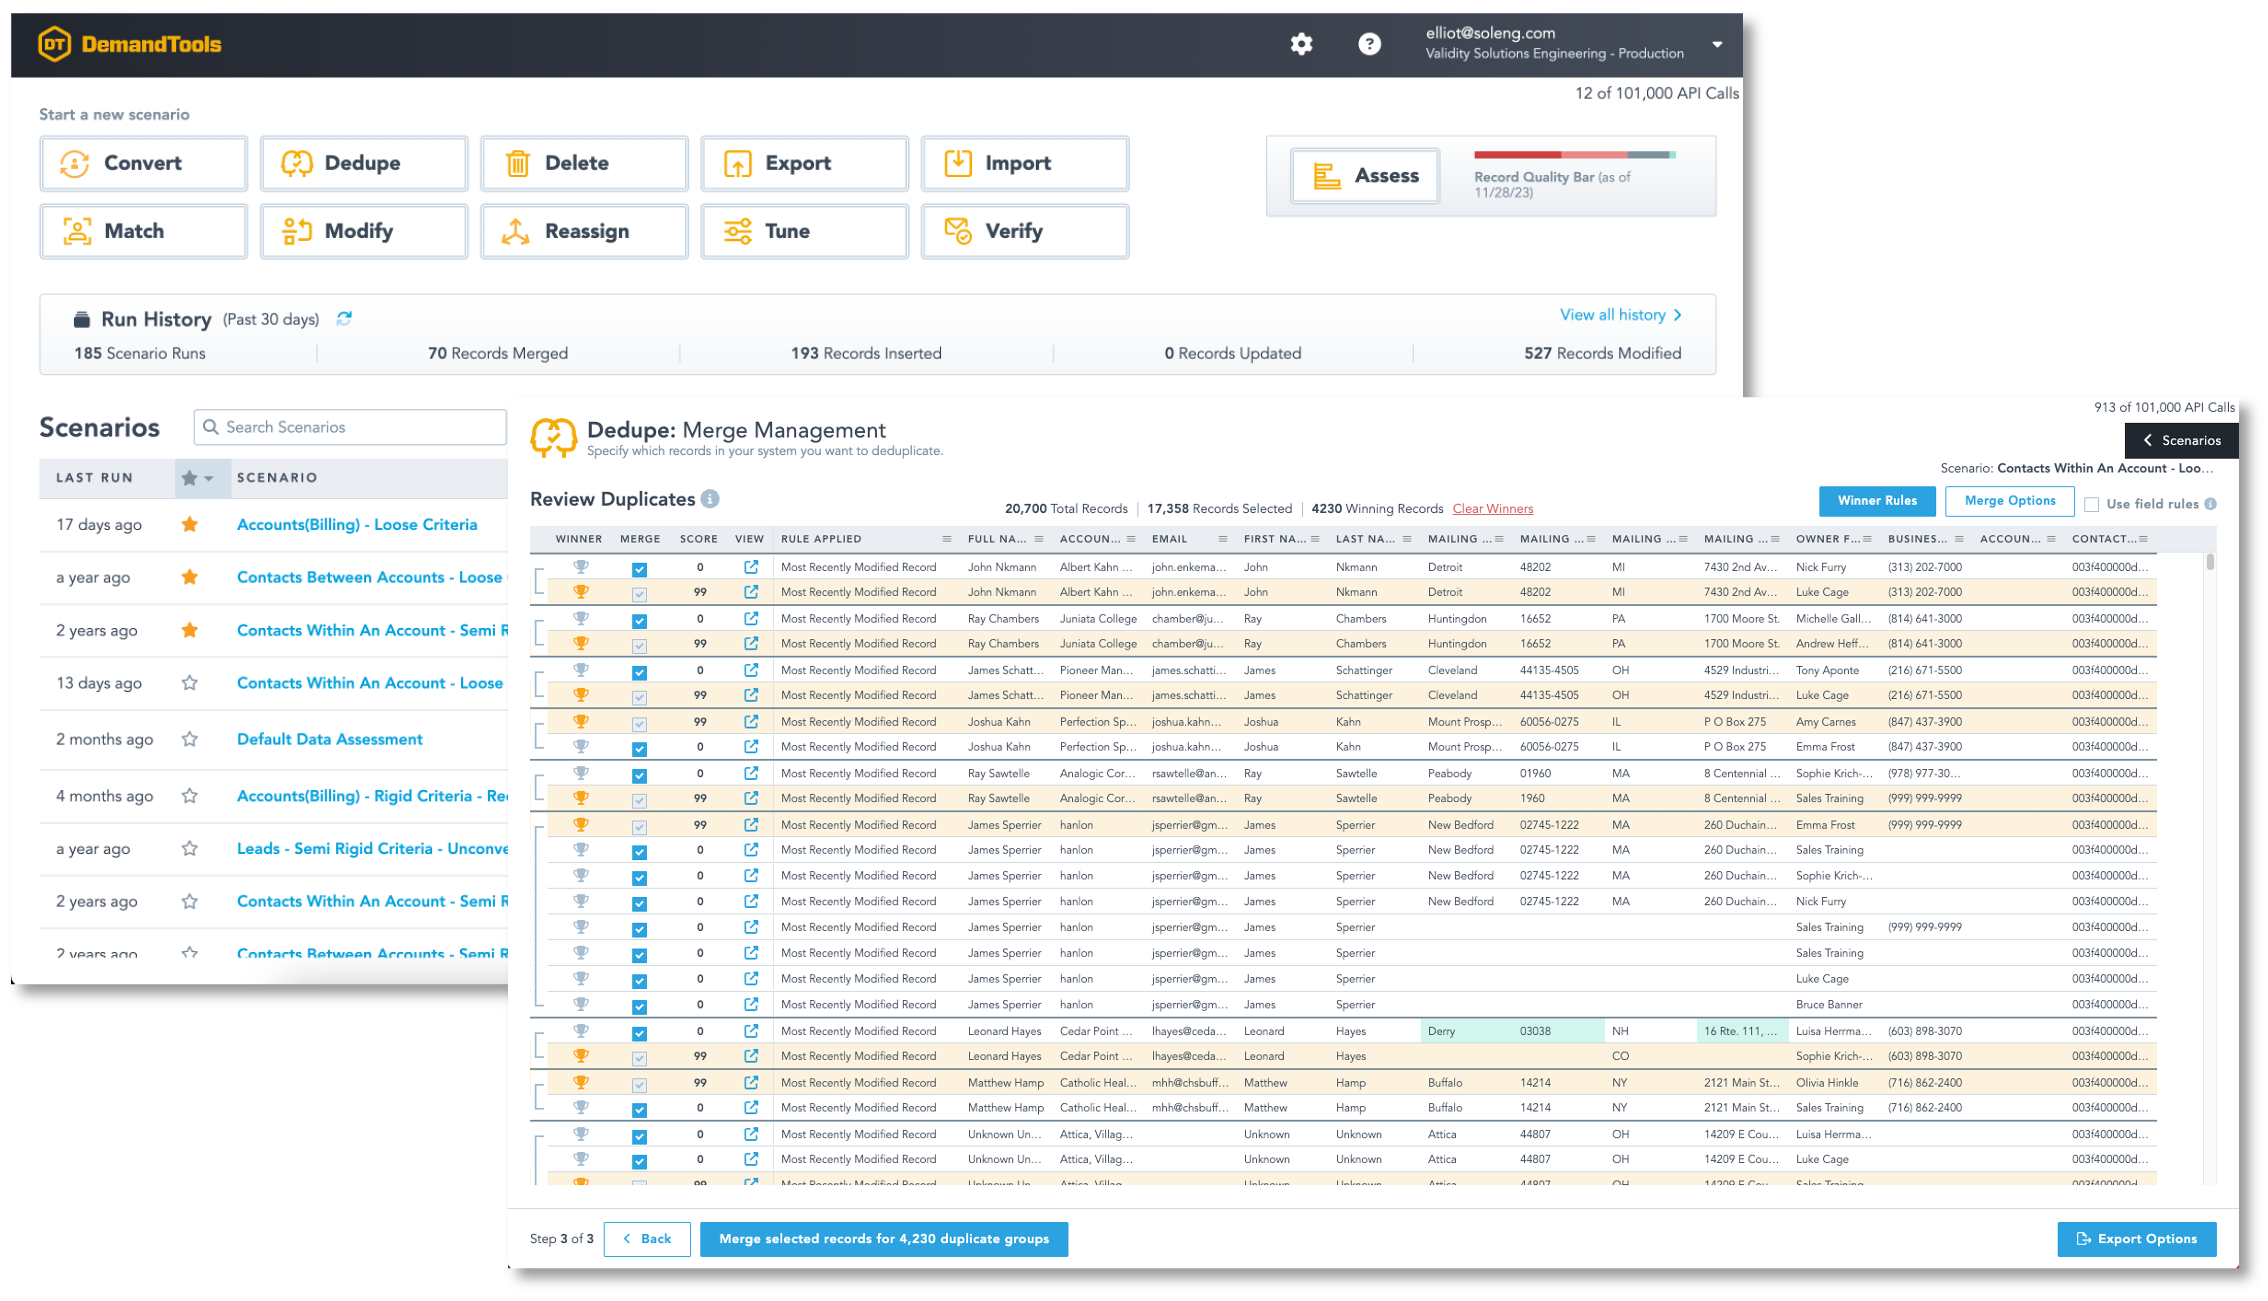Refresh Run History with the refresh icon
The image size is (2268, 1301).
pyautogui.click(x=344, y=319)
